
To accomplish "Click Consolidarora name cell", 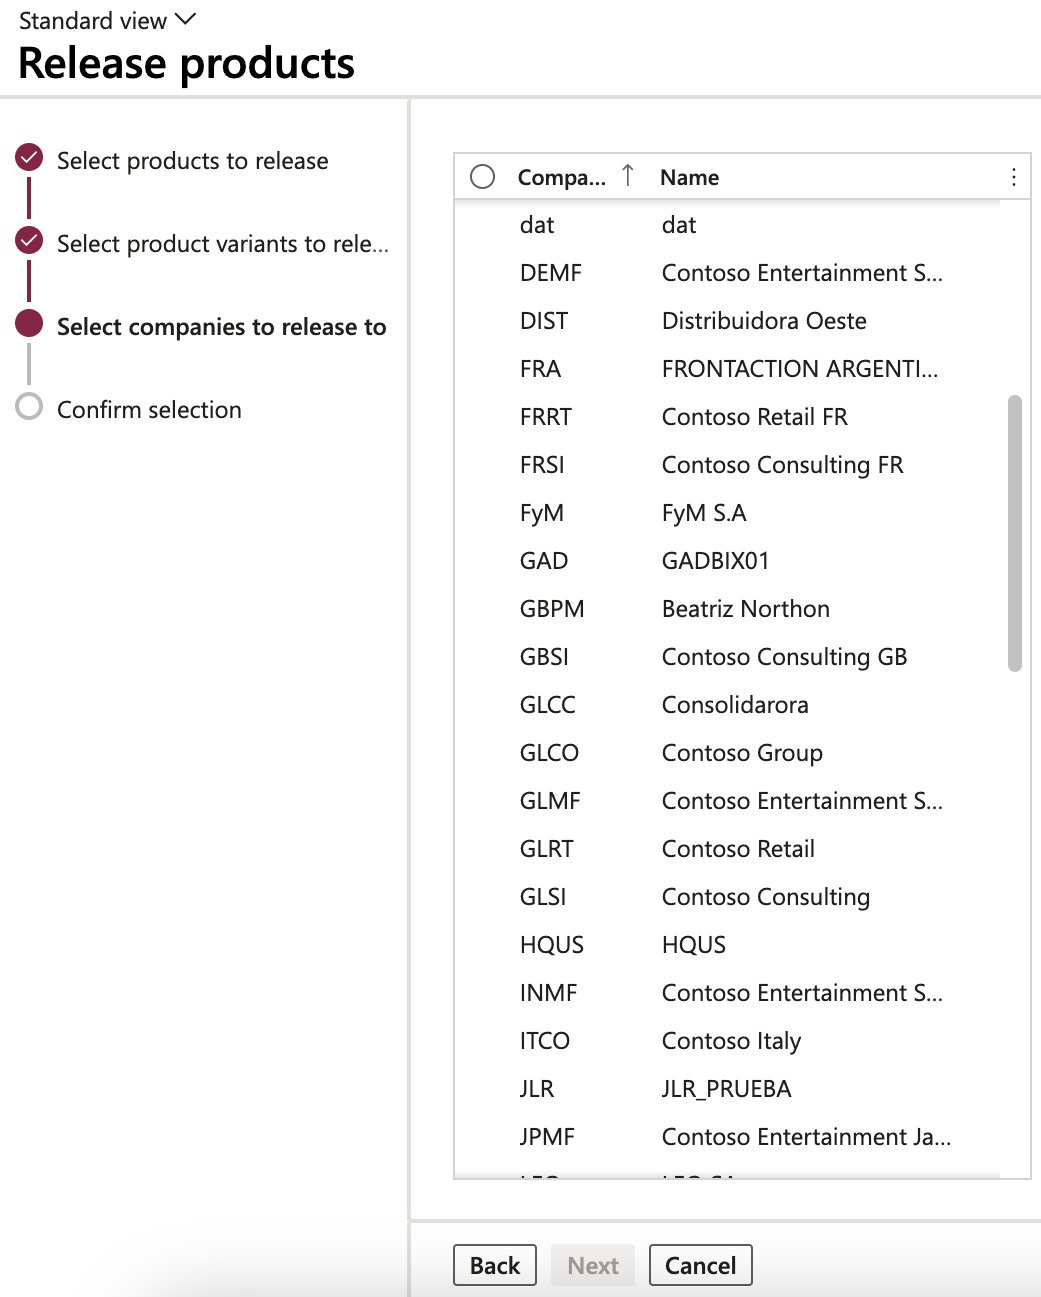I will 735,705.
